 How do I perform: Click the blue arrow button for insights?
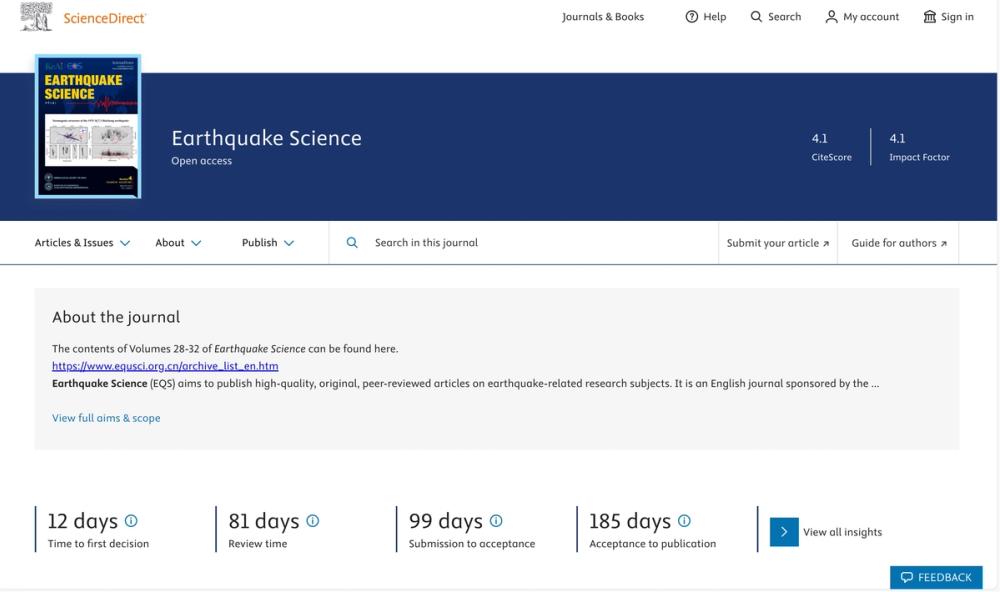(x=784, y=532)
